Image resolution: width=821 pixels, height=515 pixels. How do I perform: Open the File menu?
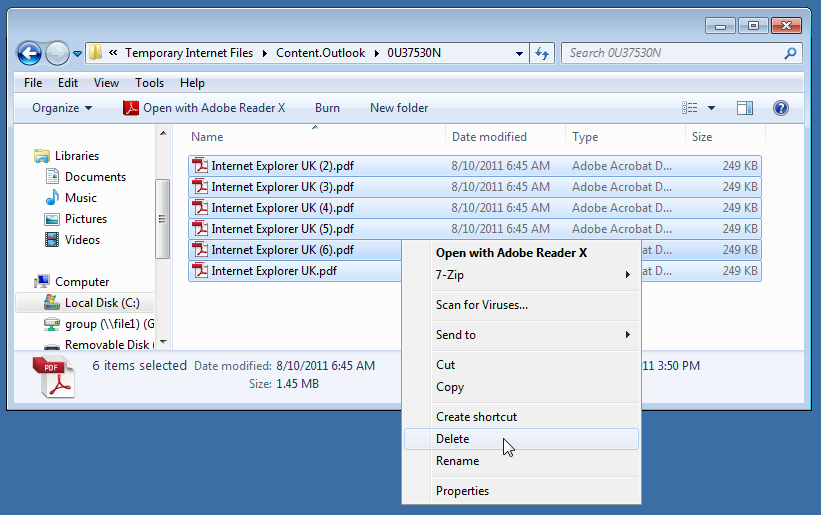pyautogui.click(x=33, y=83)
